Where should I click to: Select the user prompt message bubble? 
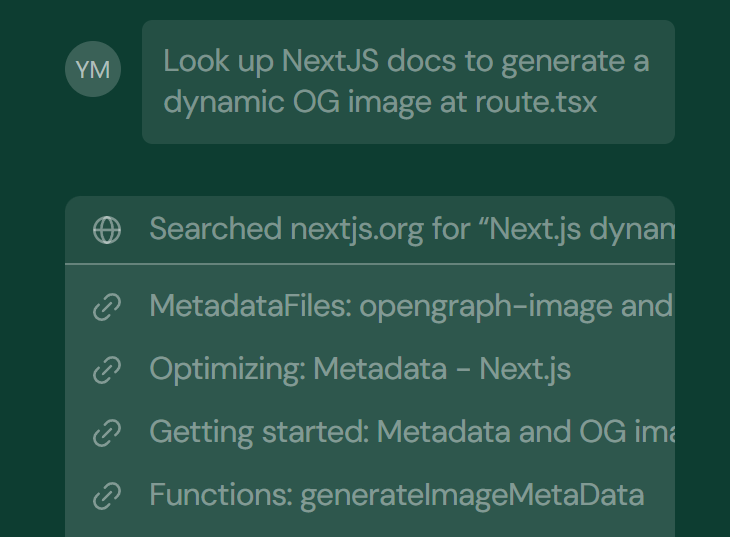tap(408, 82)
